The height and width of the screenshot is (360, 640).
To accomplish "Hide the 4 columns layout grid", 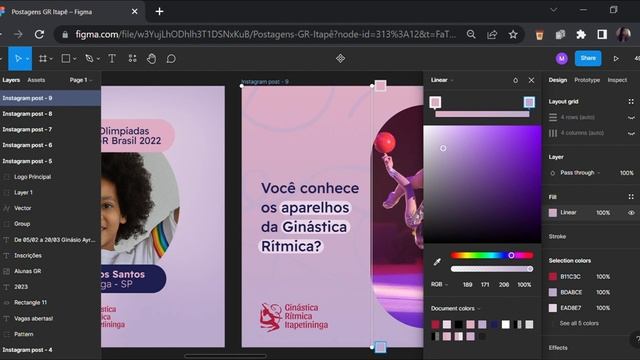I will (631, 133).
